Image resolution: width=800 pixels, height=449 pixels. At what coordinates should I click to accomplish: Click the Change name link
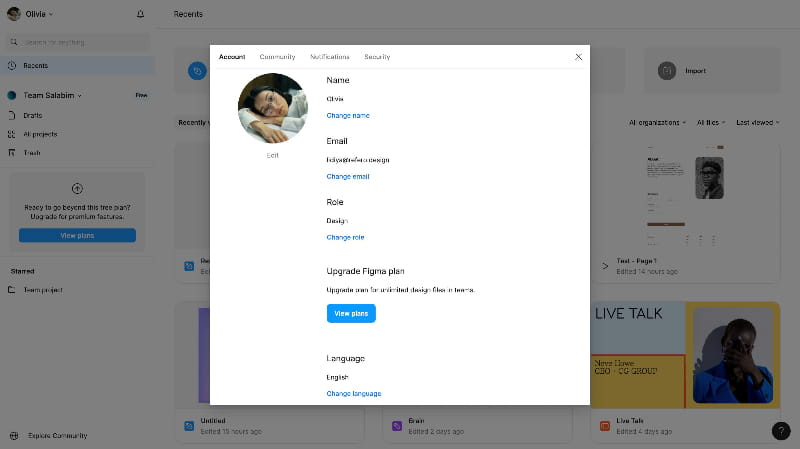[x=348, y=115]
